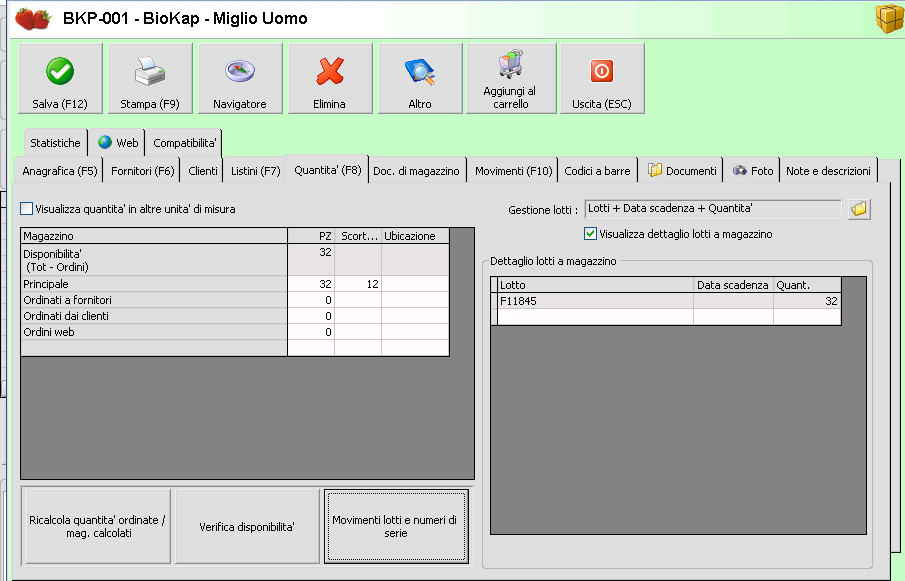Click Movimenti lotti e numeri di serie
The height and width of the screenshot is (581, 905).
pyautogui.click(x=395, y=526)
